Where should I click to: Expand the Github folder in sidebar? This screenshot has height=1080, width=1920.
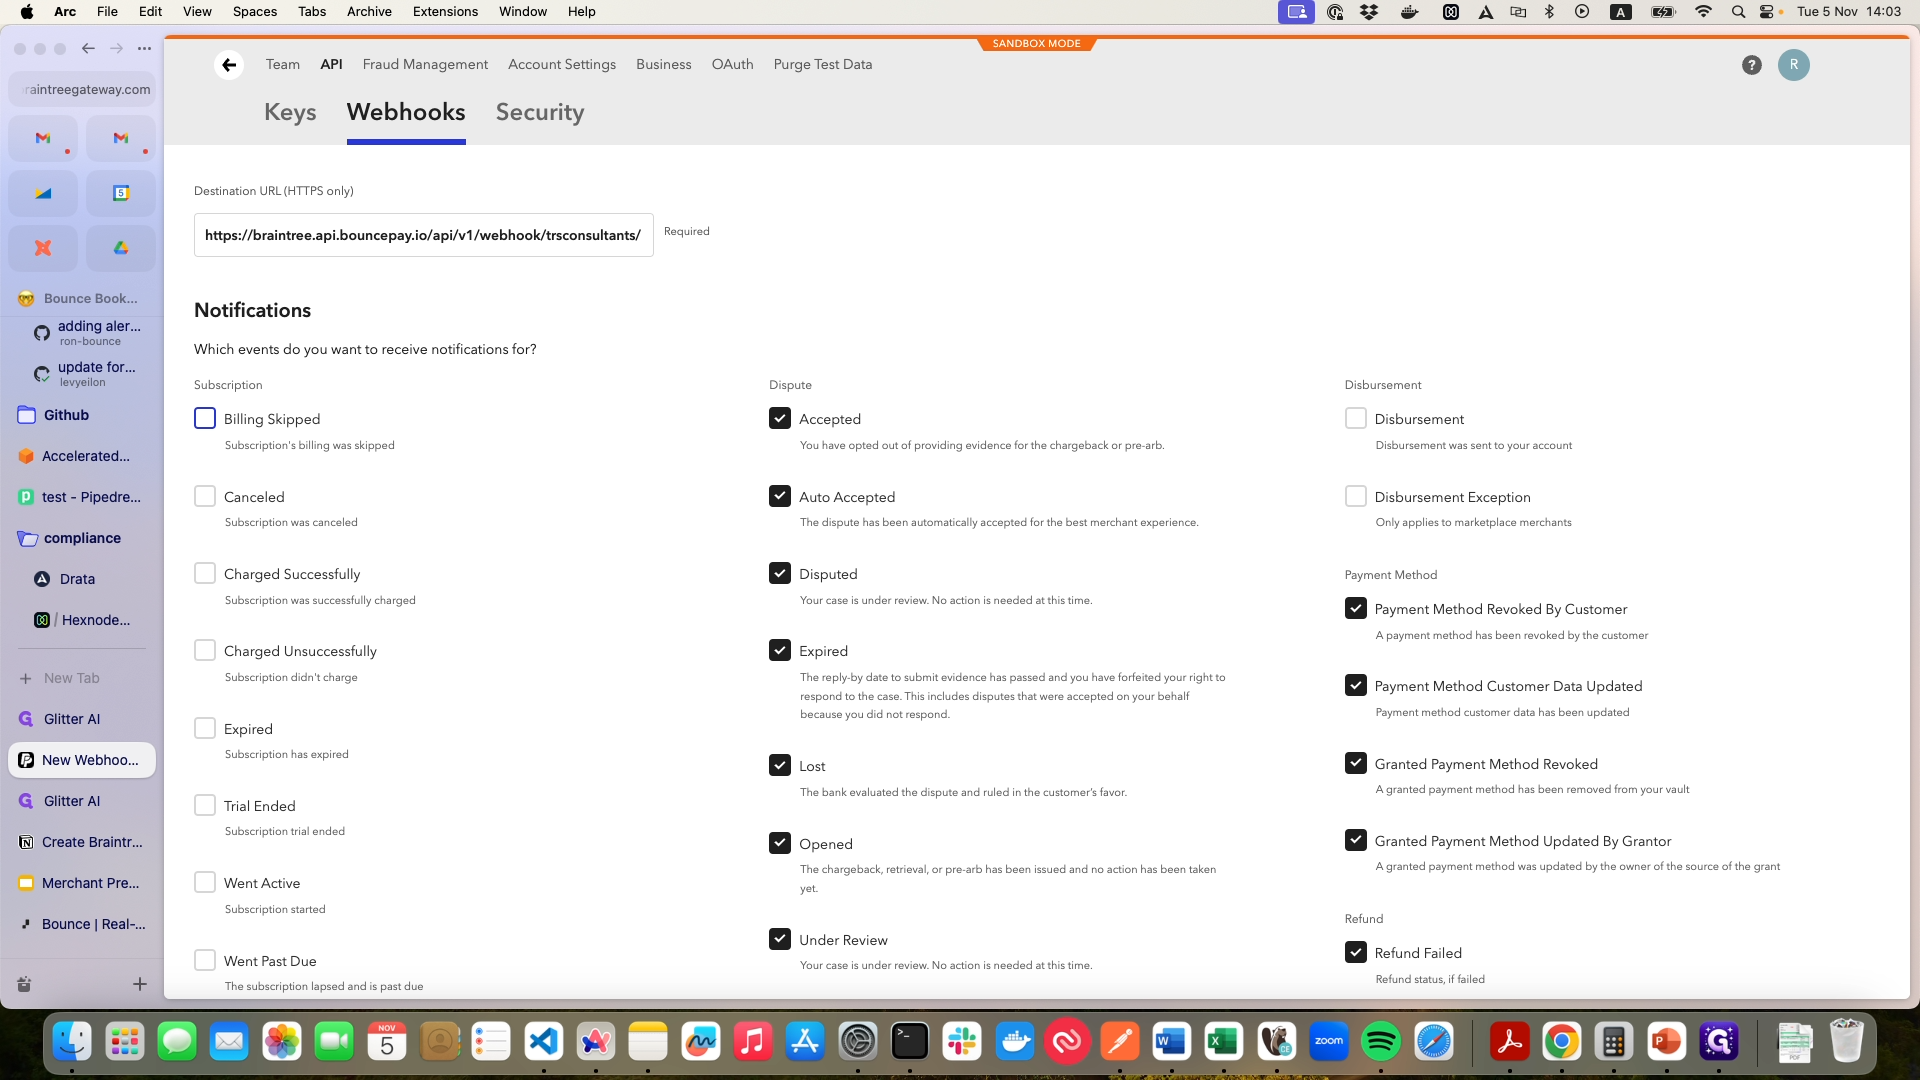click(x=82, y=415)
